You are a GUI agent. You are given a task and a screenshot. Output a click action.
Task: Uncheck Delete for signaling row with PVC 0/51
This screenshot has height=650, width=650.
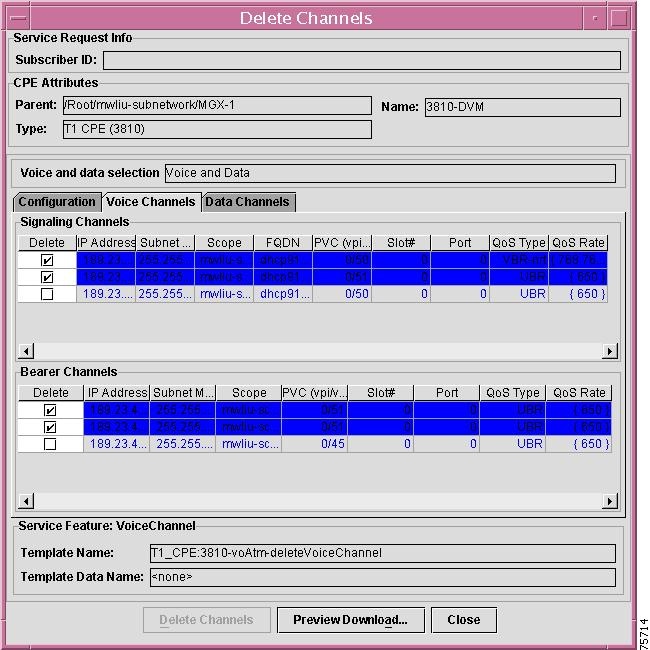[x=47, y=277]
